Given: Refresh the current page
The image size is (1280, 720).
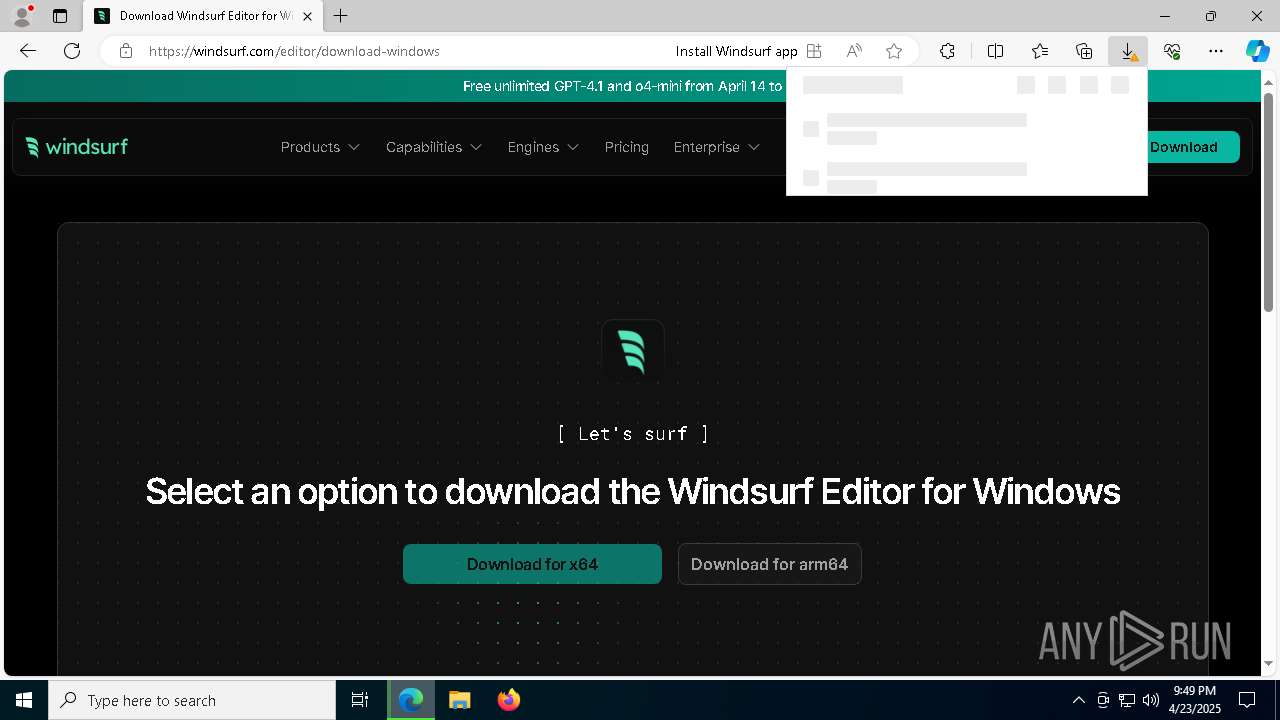Looking at the screenshot, I should coord(72,51).
